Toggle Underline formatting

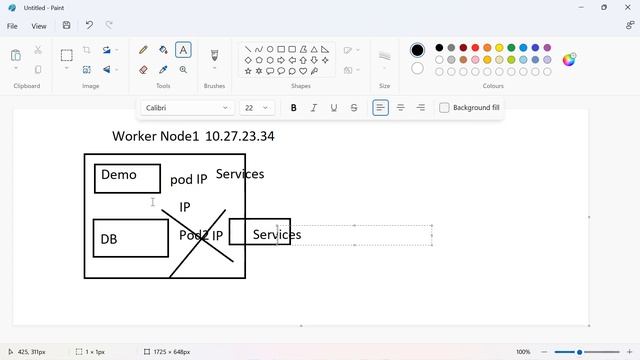333,108
